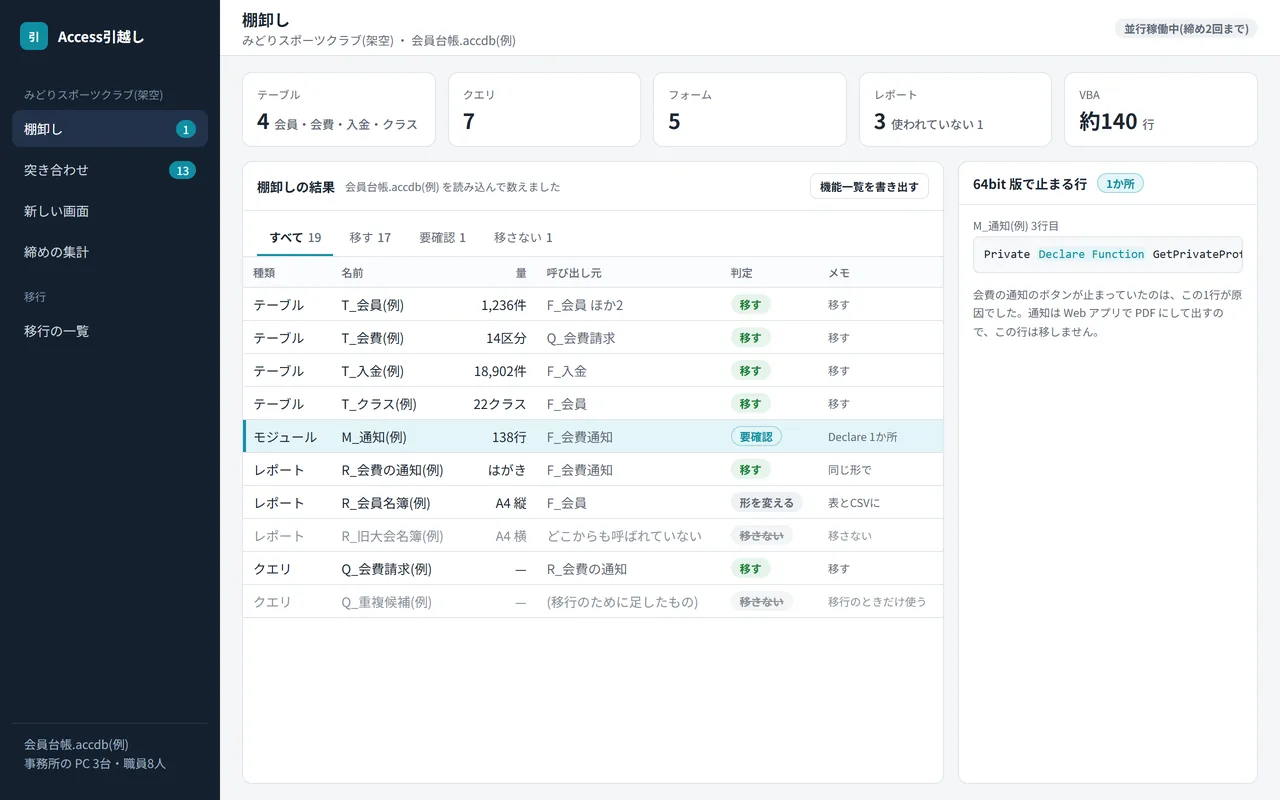Click 機能一覧を書き出す button
This screenshot has width=1280, height=800.
(869, 187)
